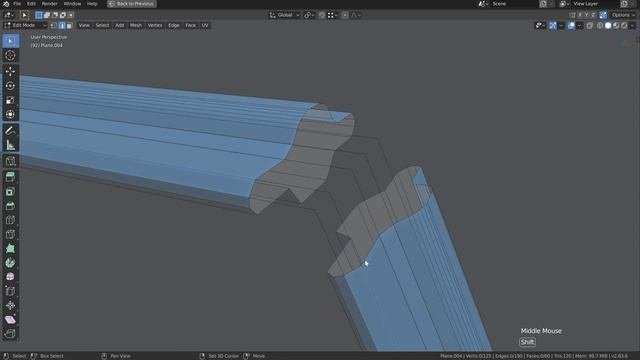Add a new View Layer
Viewport: 640px width, 360px height.
624,4
